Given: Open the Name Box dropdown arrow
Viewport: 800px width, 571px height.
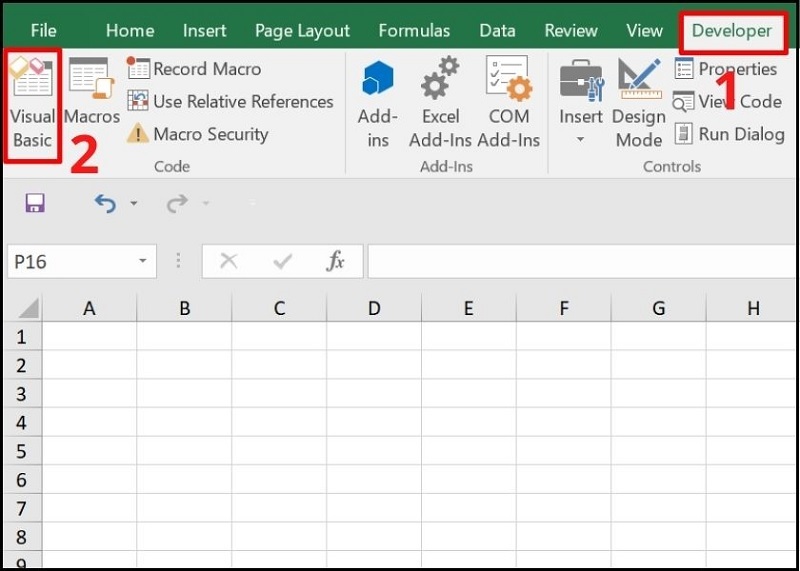Looking at the screenshot, I should [143, 262].
